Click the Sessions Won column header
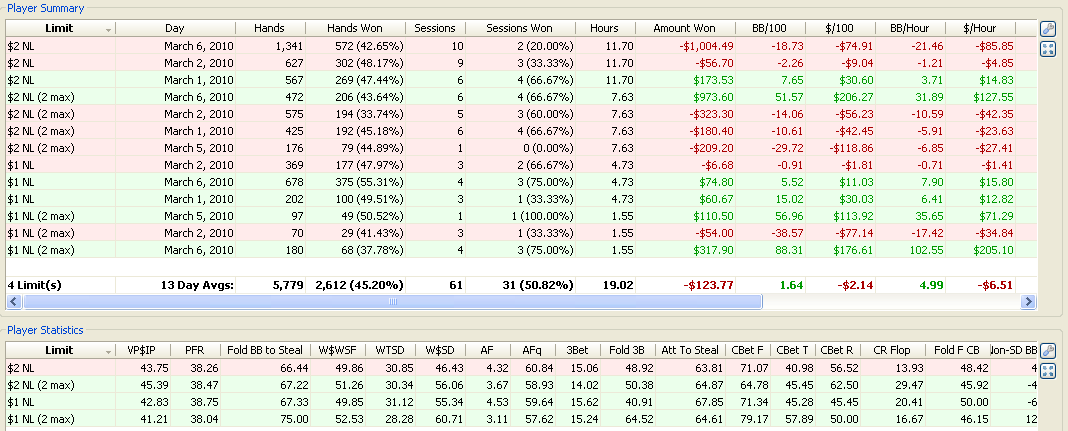1068x431 pixels. click(520, 29)
